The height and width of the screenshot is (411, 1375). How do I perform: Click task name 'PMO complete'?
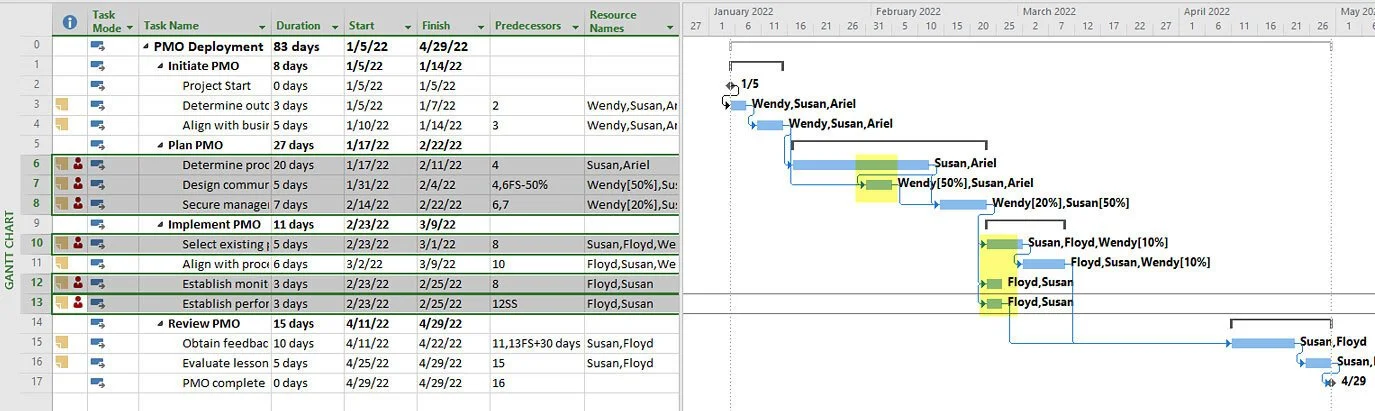222,382
